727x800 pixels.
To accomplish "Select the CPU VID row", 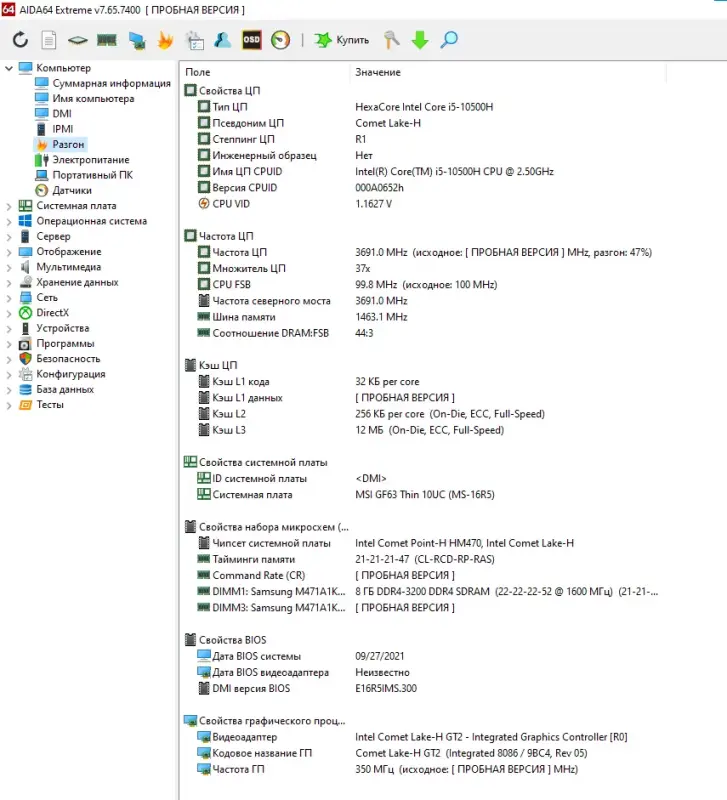I will [423, 204].
